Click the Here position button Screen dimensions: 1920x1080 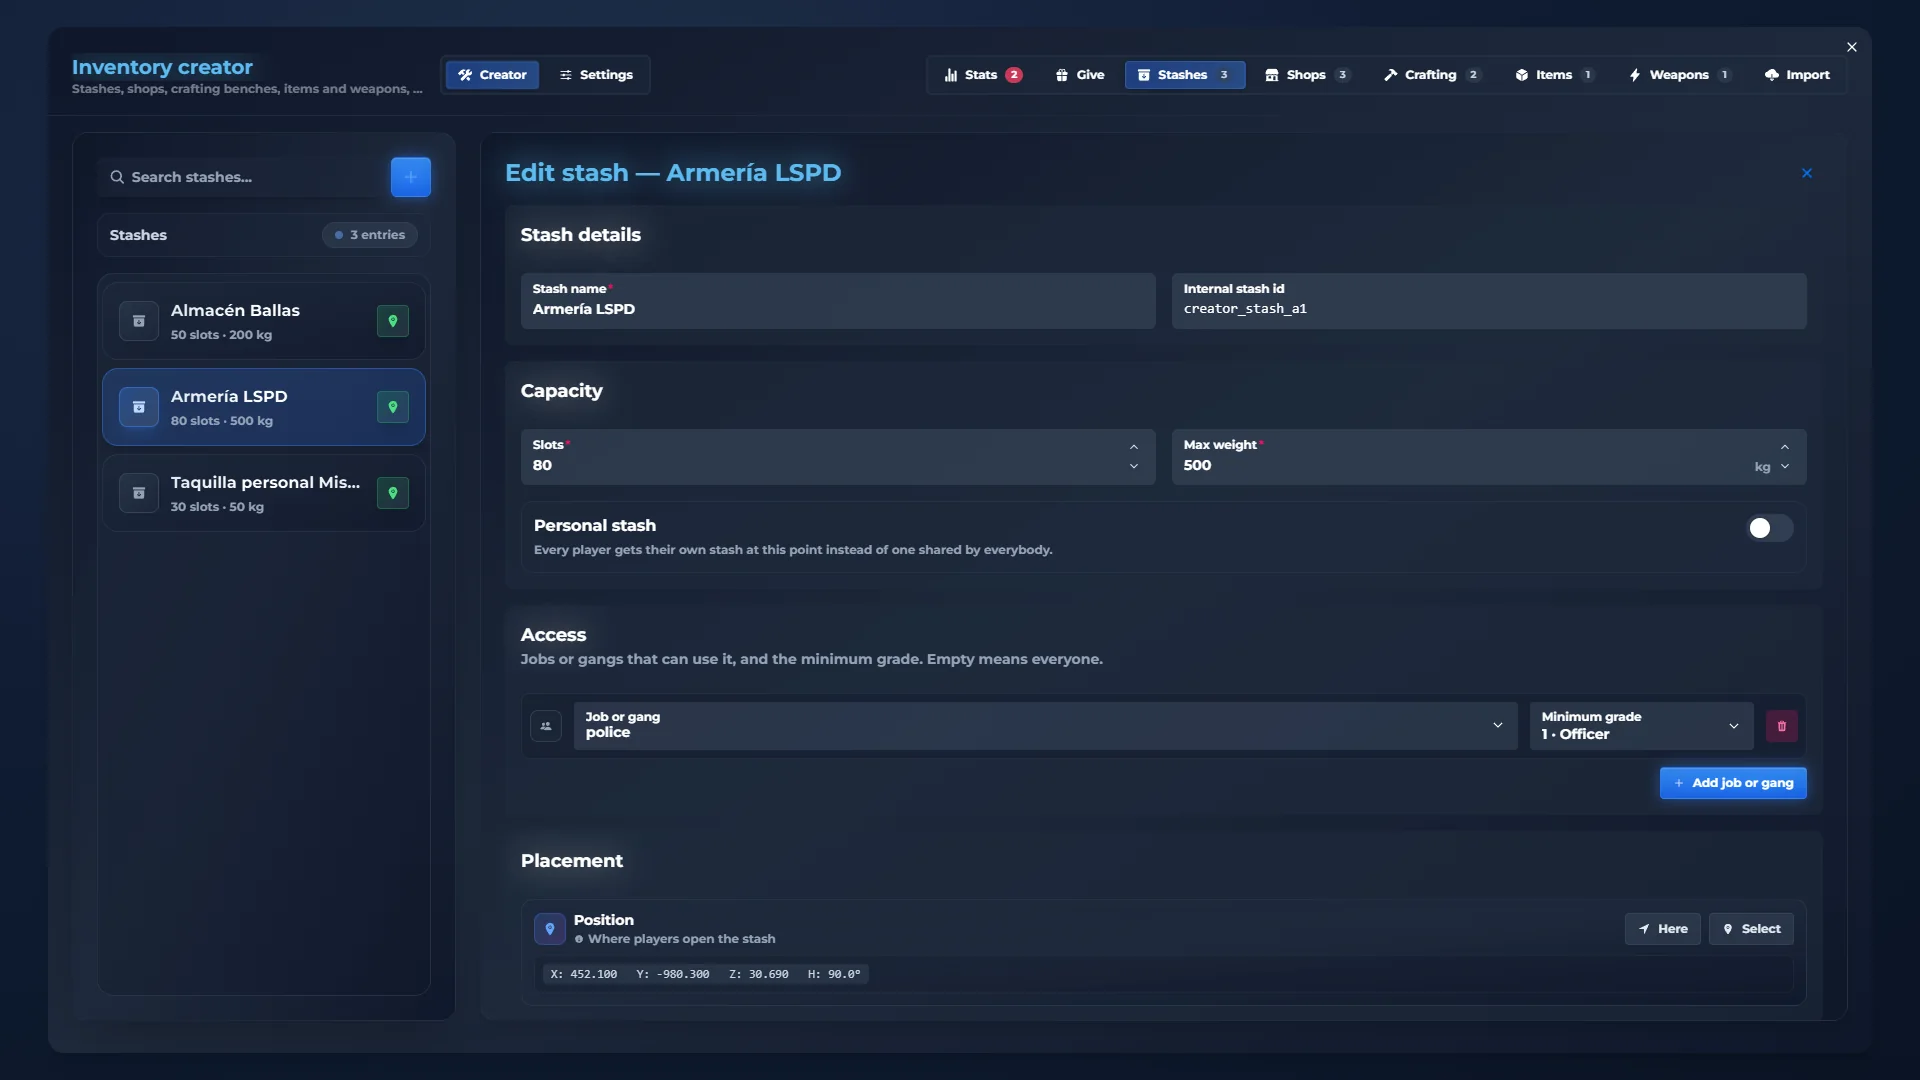click(1662, 929)
